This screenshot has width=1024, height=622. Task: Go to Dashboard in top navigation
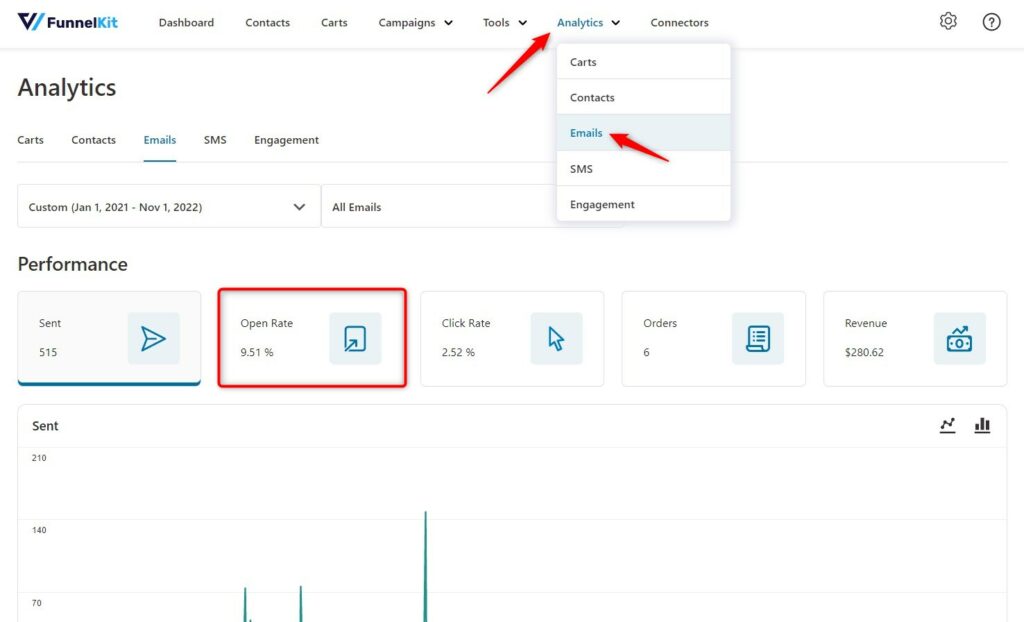tap(186, 22)
